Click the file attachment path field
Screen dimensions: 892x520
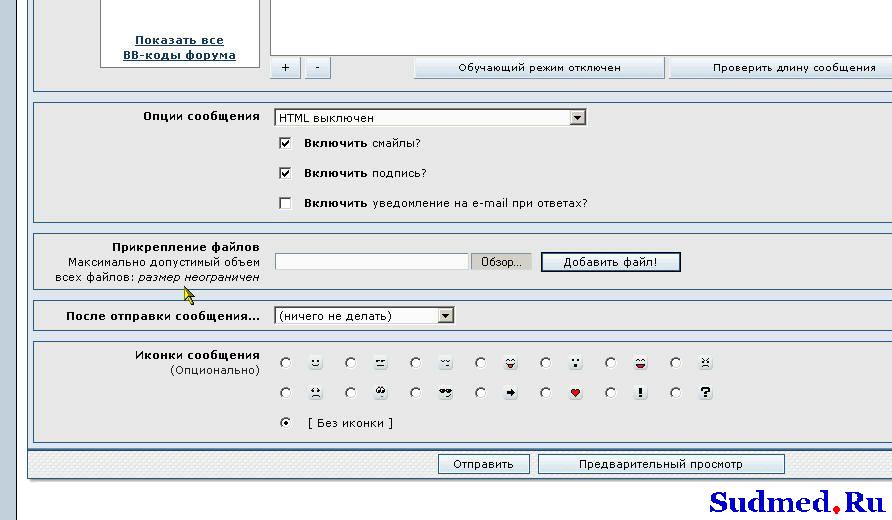tap(371, 262)
